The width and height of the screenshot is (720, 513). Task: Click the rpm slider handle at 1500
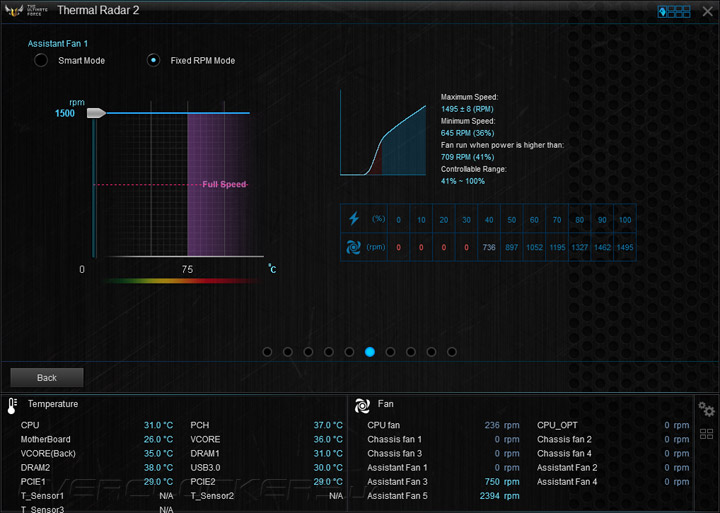[96, 113]
